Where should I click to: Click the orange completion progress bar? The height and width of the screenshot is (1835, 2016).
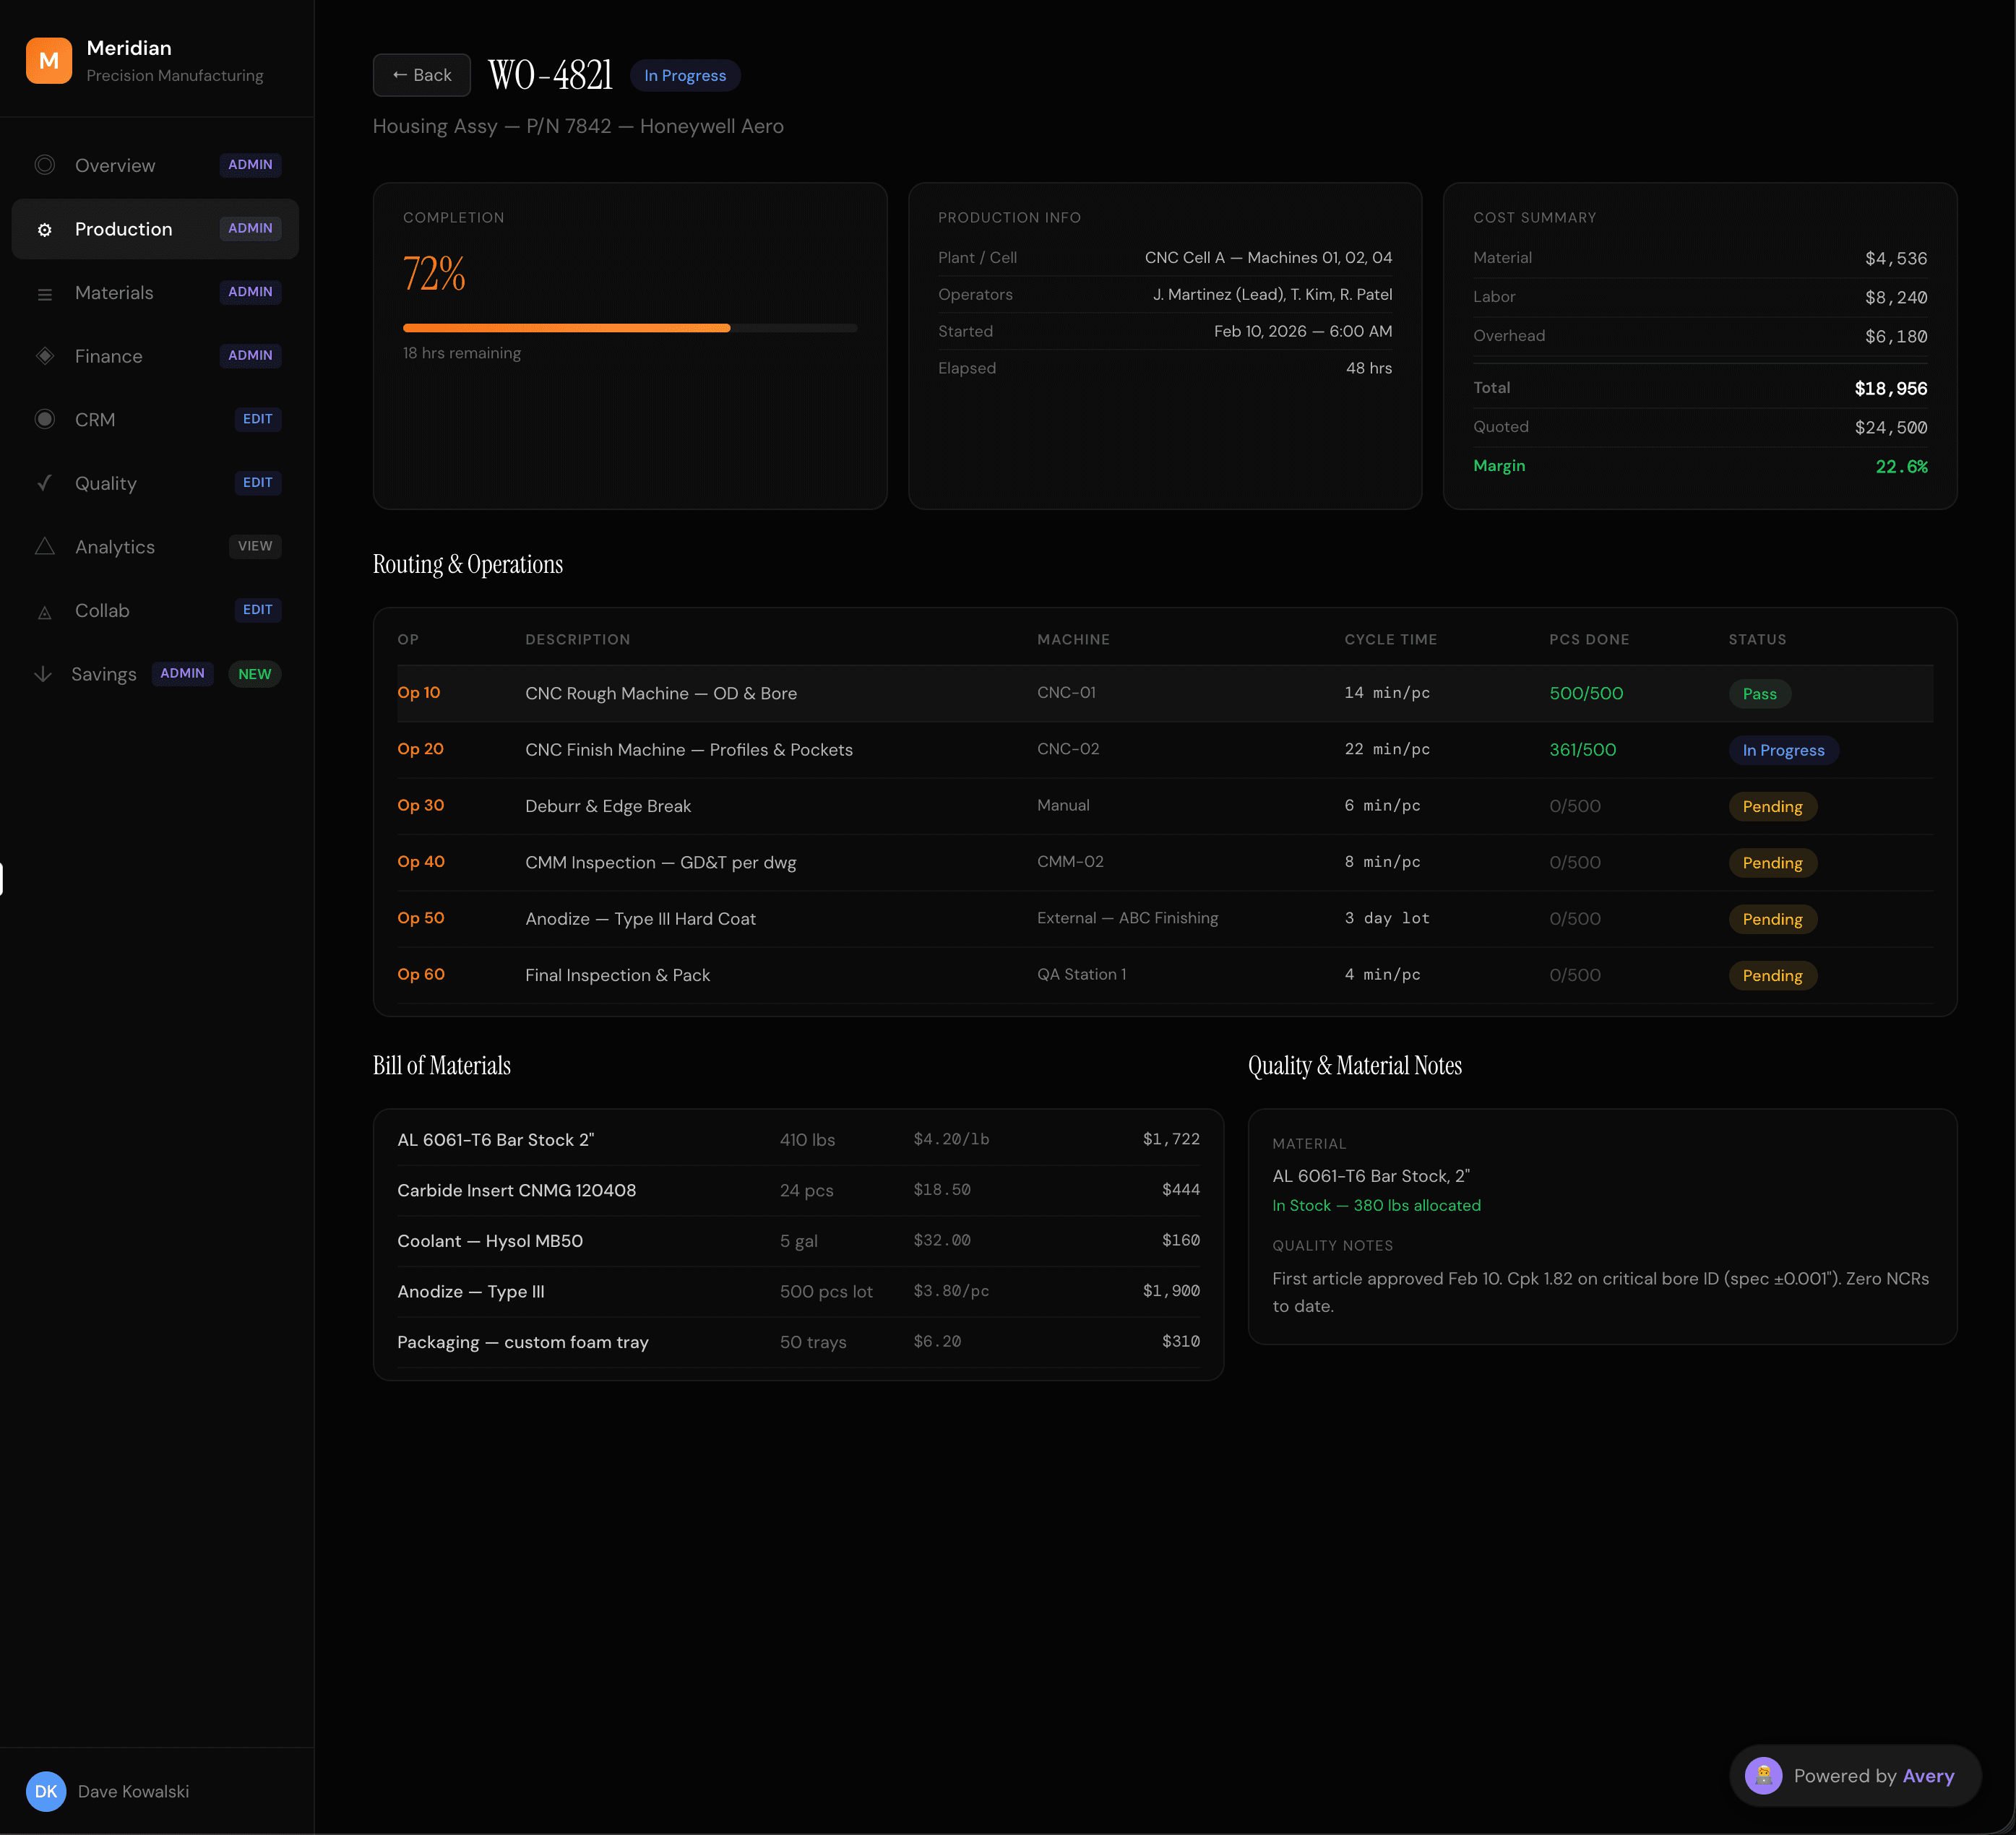pyautogui.click(x=566, y=328)
